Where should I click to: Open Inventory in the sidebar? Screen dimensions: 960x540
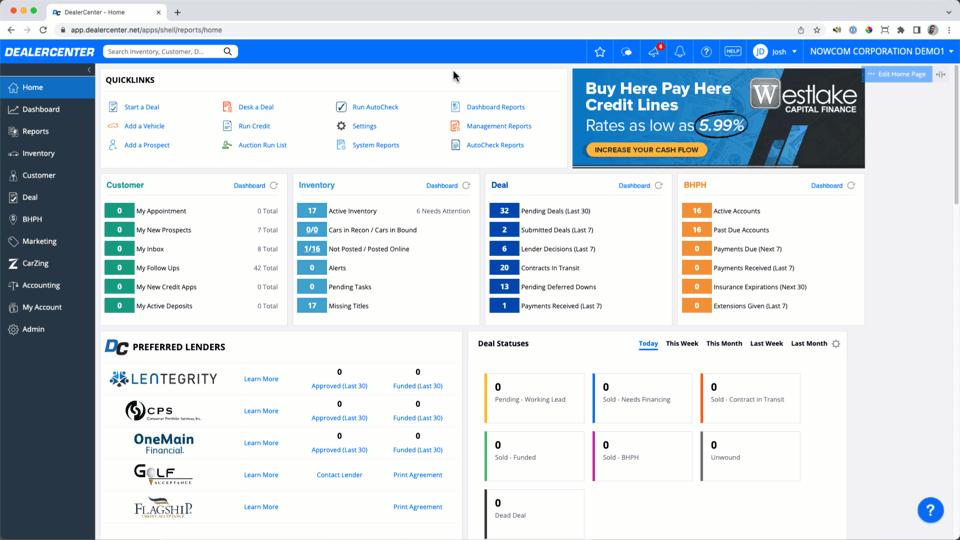[x=38, y=154]
